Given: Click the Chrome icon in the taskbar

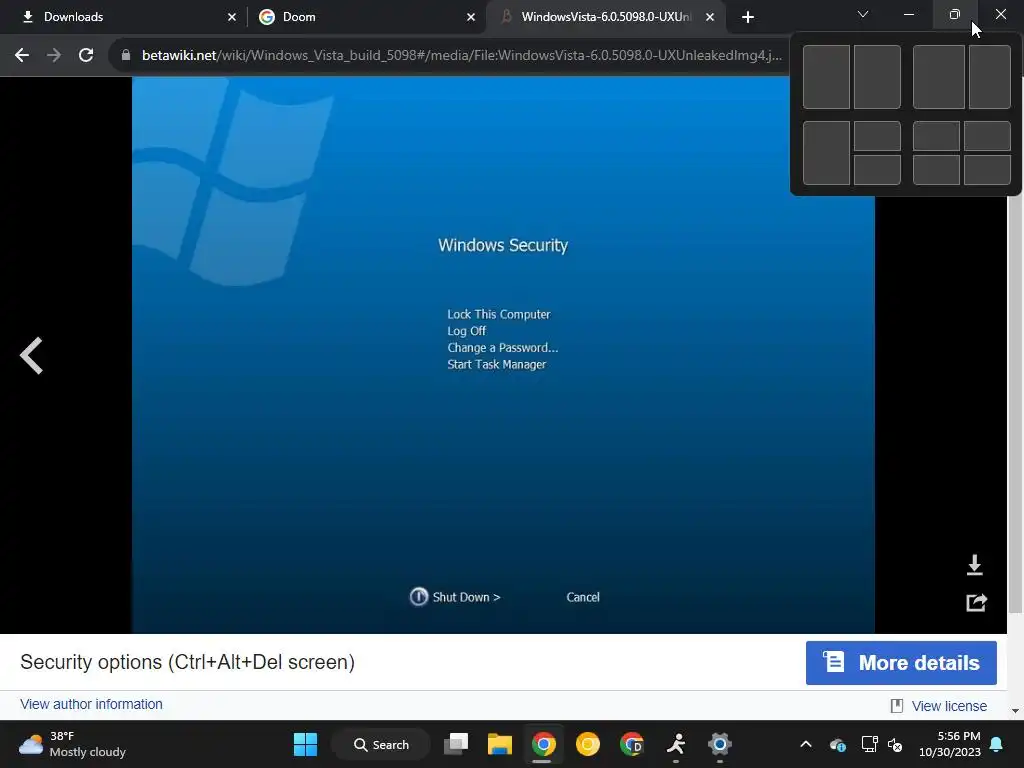Looking at the screenshot, I should (x=543, y=744).
